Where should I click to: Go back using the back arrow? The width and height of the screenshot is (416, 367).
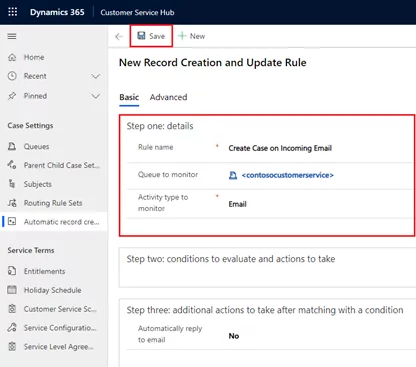click(x=119, y=36)
